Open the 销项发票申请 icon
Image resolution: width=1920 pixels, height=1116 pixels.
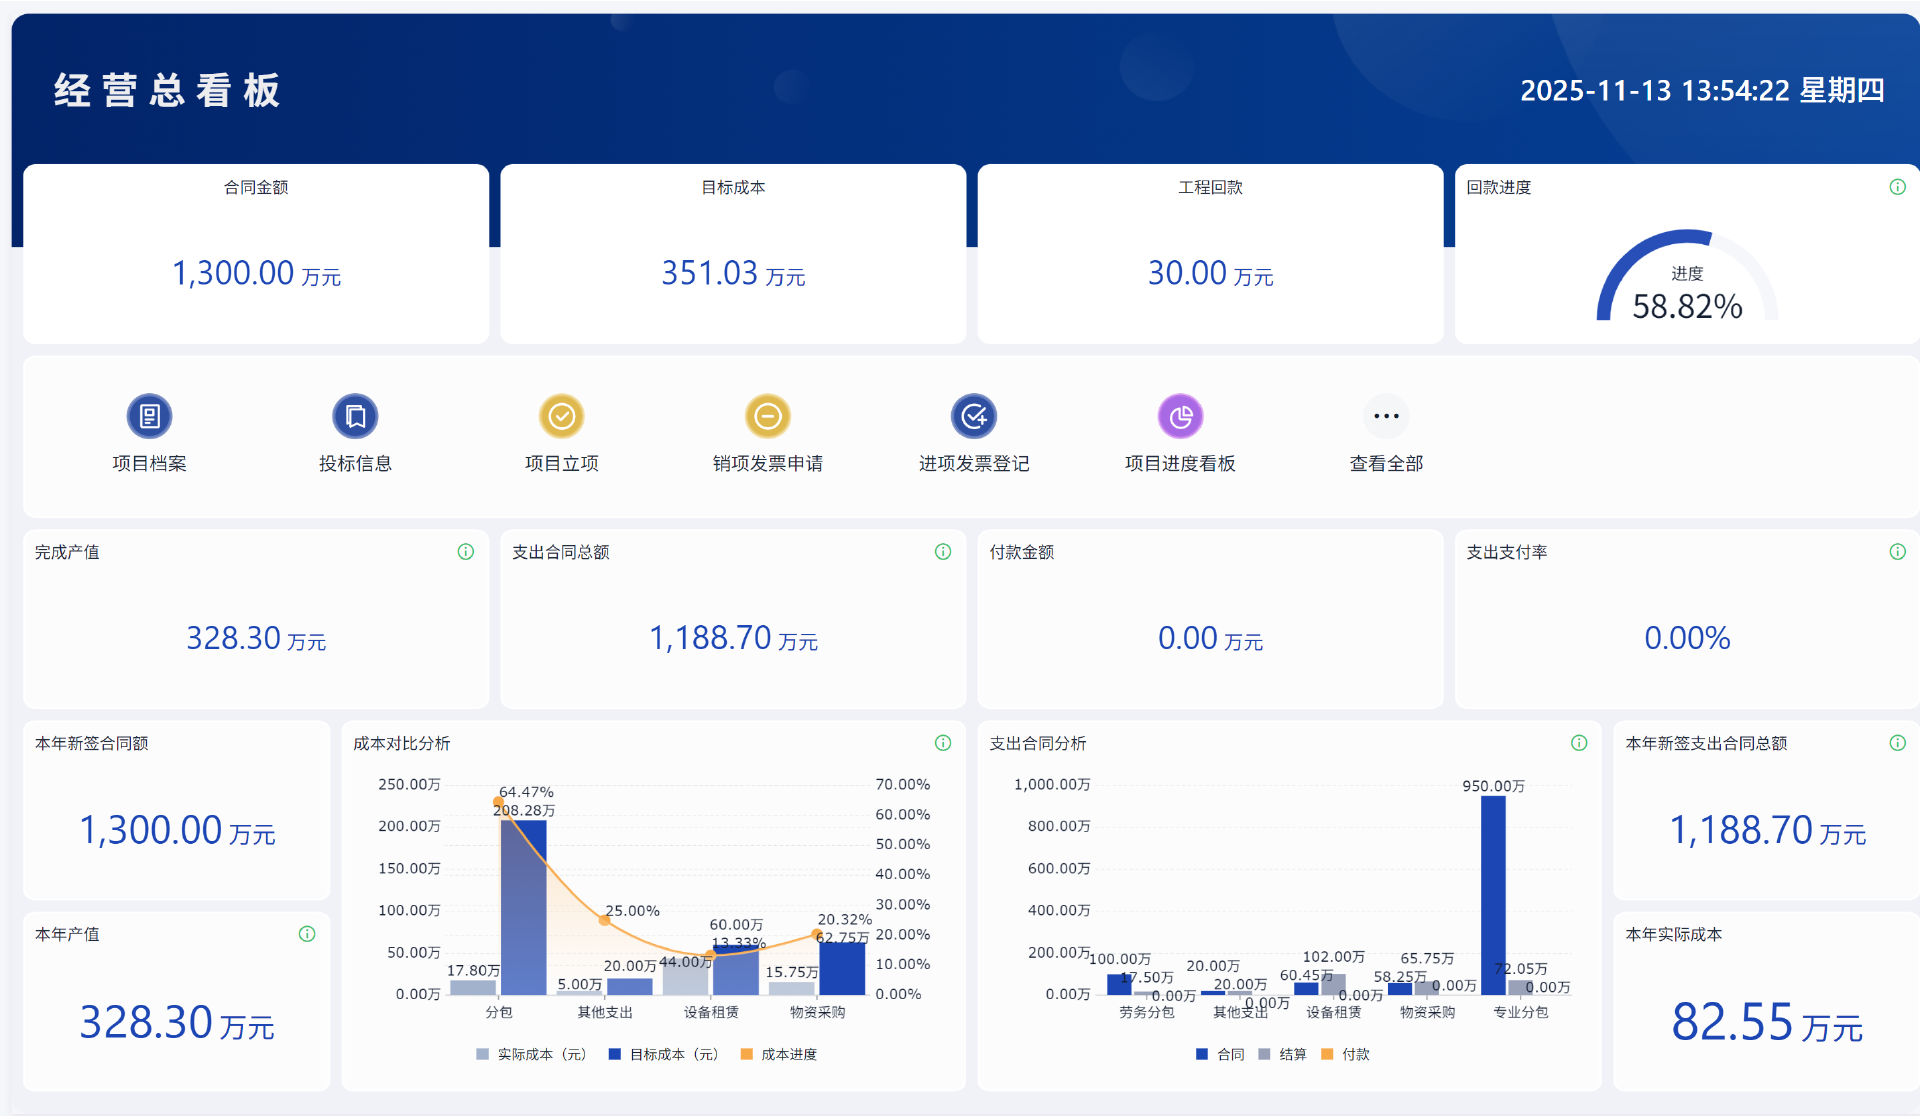point(767,416)
